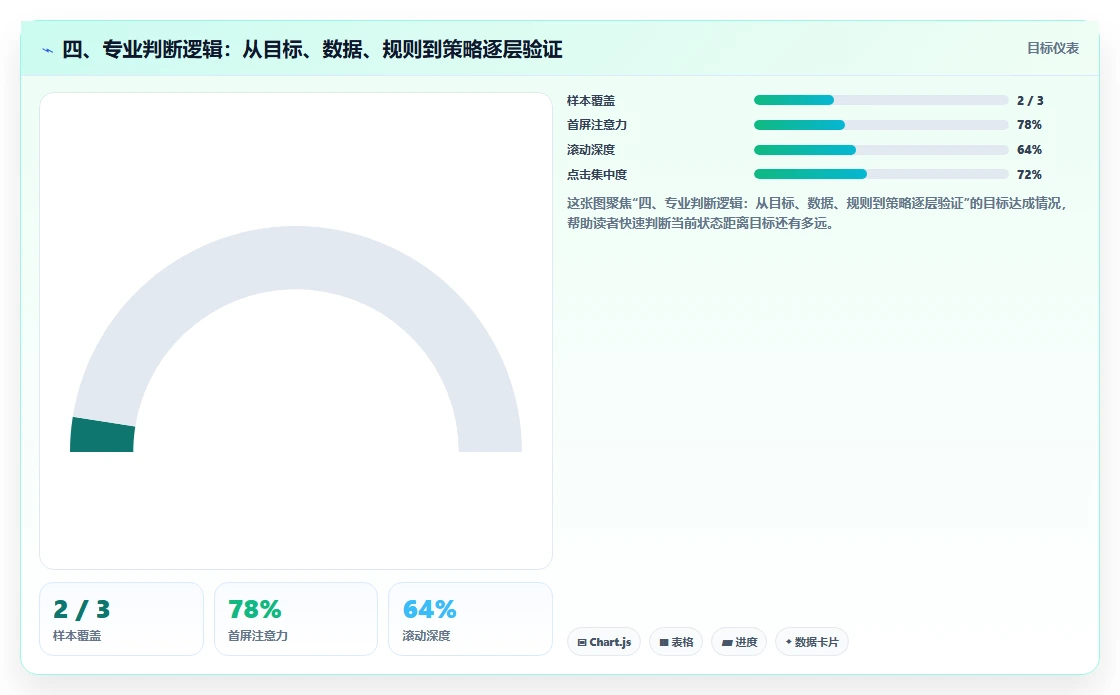
Task: Click the 点击集中度 progress bar
Action: (881, 174)
